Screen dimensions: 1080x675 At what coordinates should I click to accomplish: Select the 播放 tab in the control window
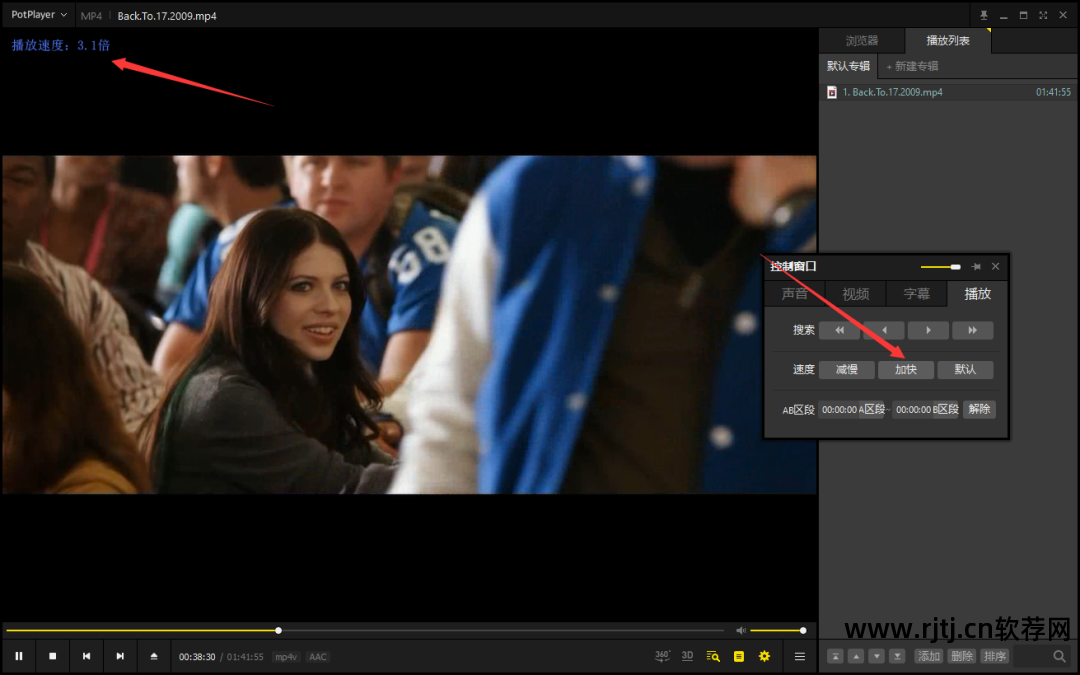977,294
